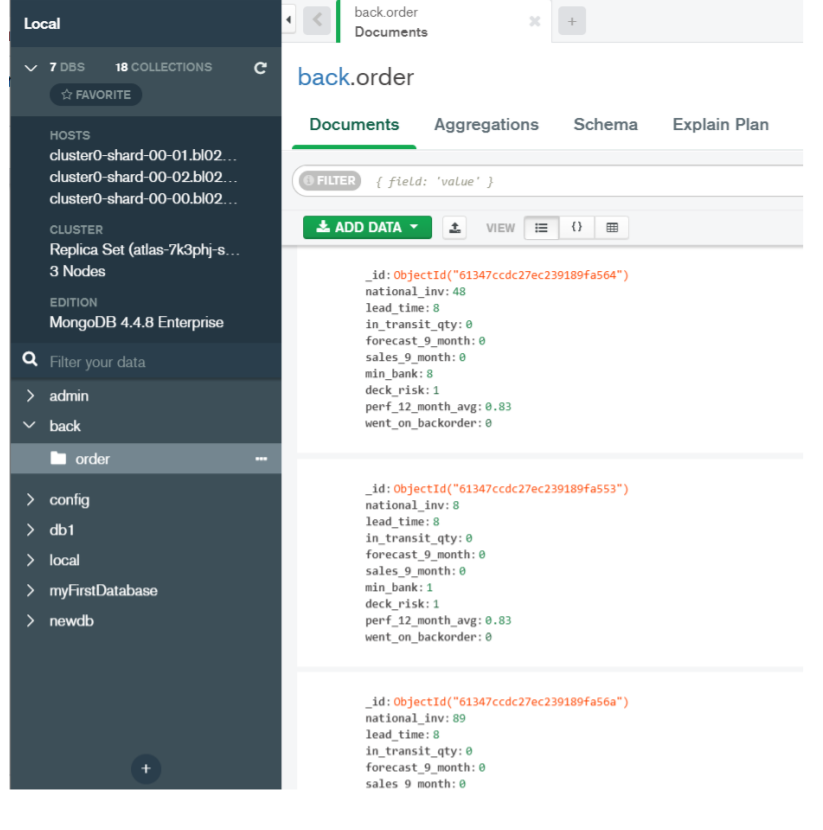Click the FILTER options button

click(x=330, y=181)
